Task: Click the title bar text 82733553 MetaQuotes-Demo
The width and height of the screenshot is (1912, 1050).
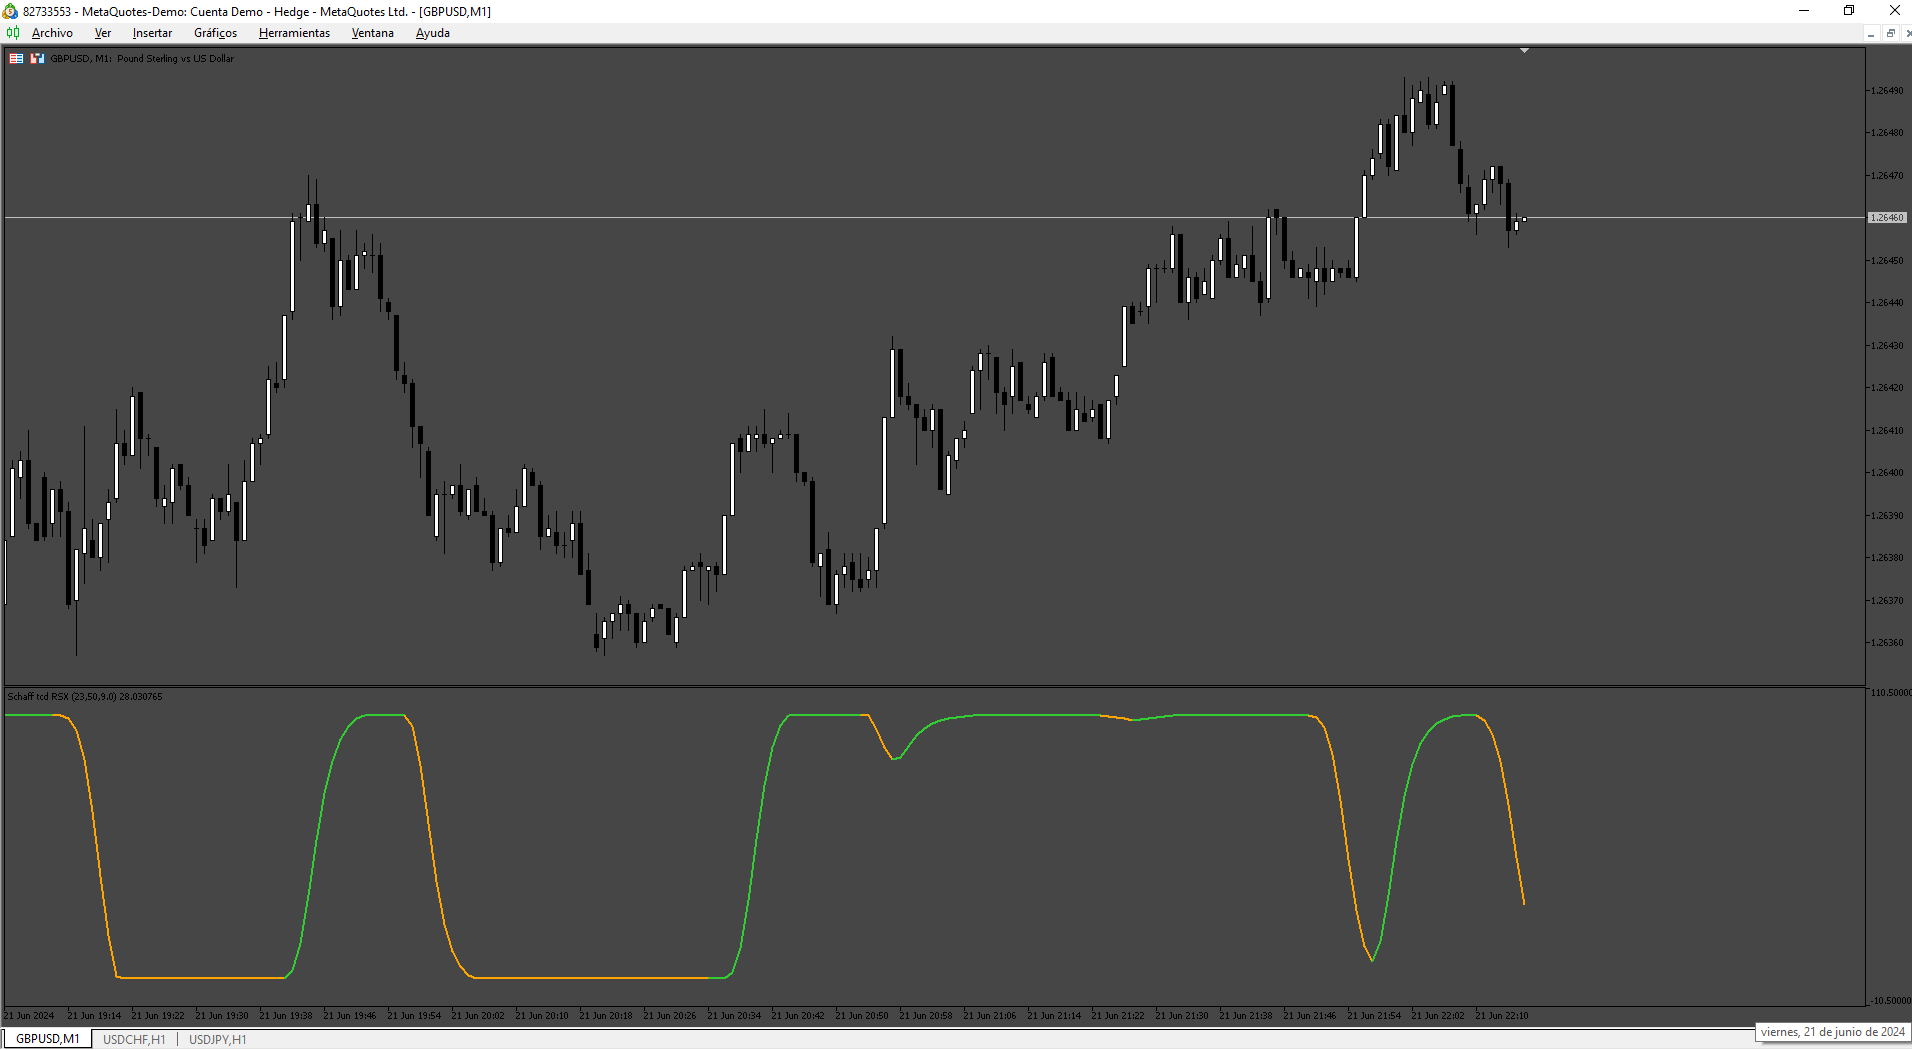Action: point(257,12)
